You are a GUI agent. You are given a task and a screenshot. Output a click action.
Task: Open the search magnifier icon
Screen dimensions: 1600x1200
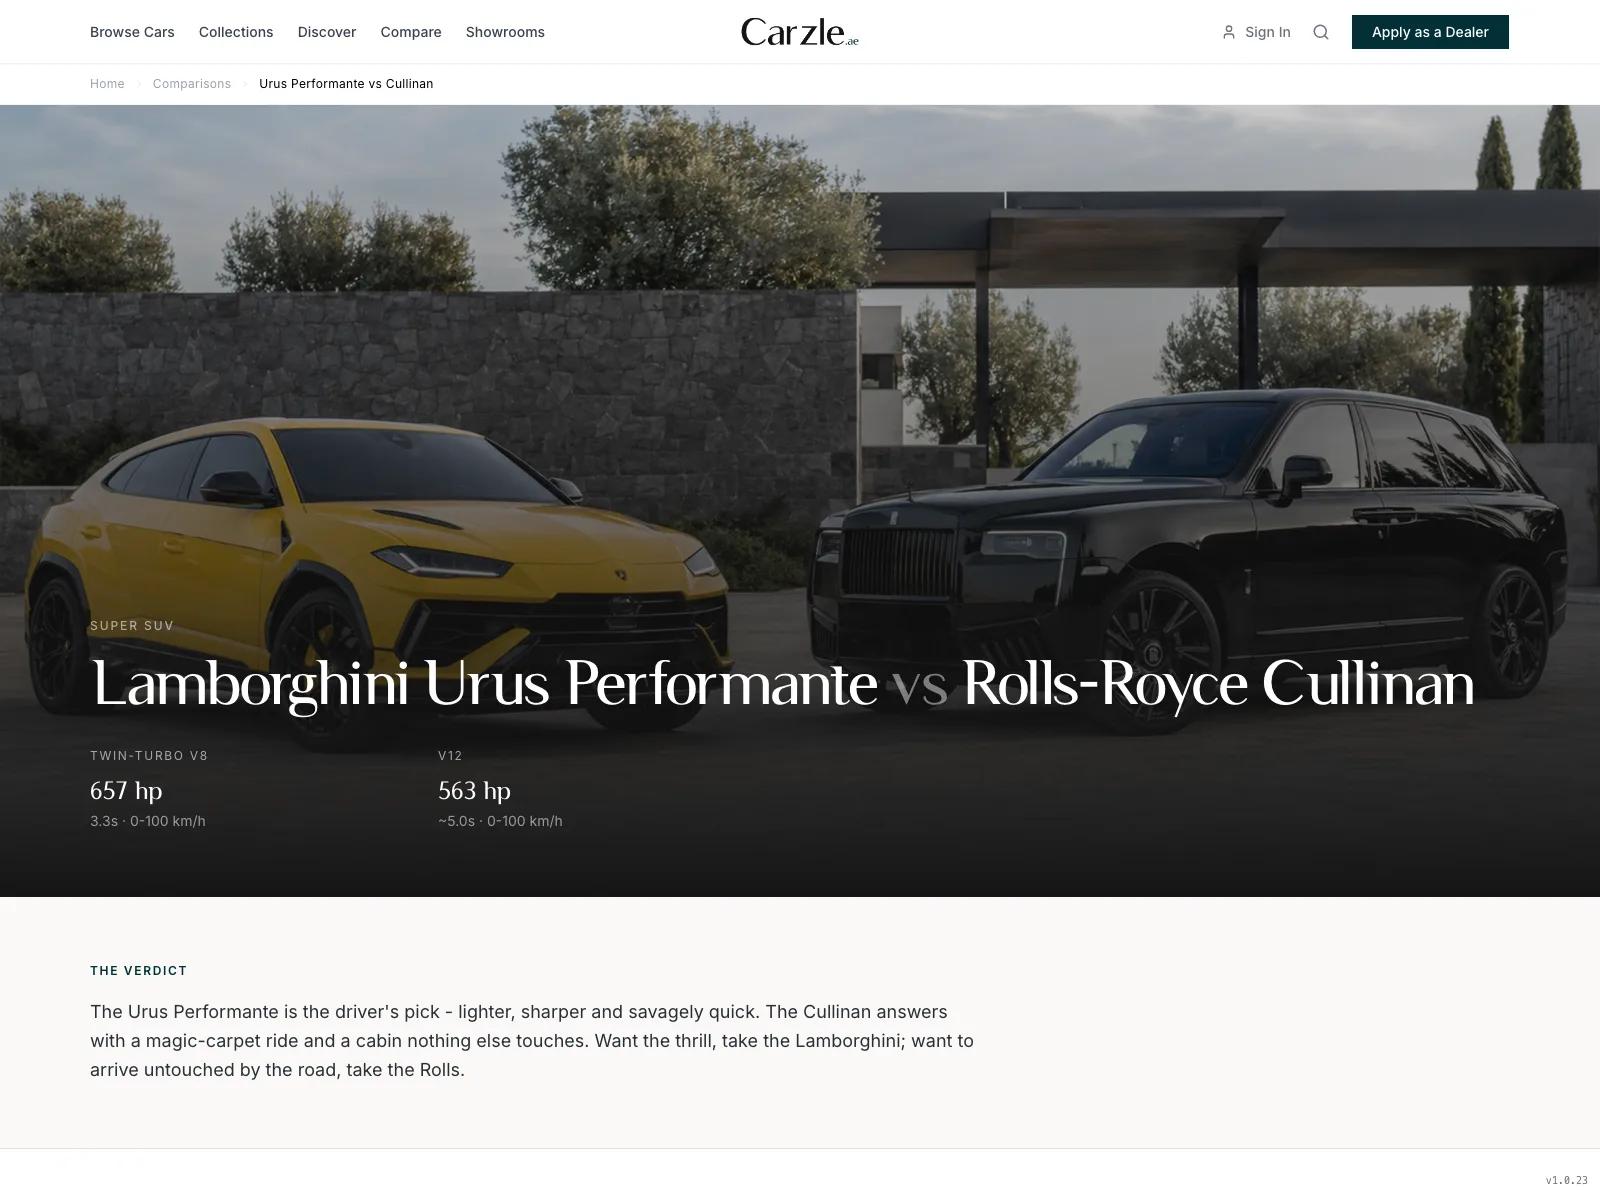[1321, 32]
